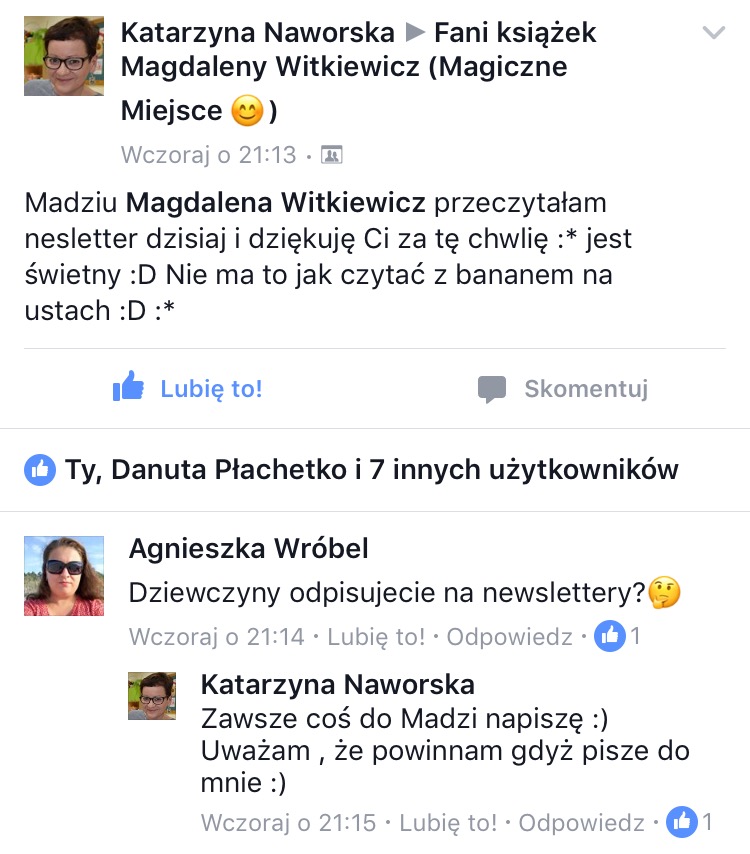Reply to Agnieszka Wróbel's comment via Odpowiedz

pos(509,637)
